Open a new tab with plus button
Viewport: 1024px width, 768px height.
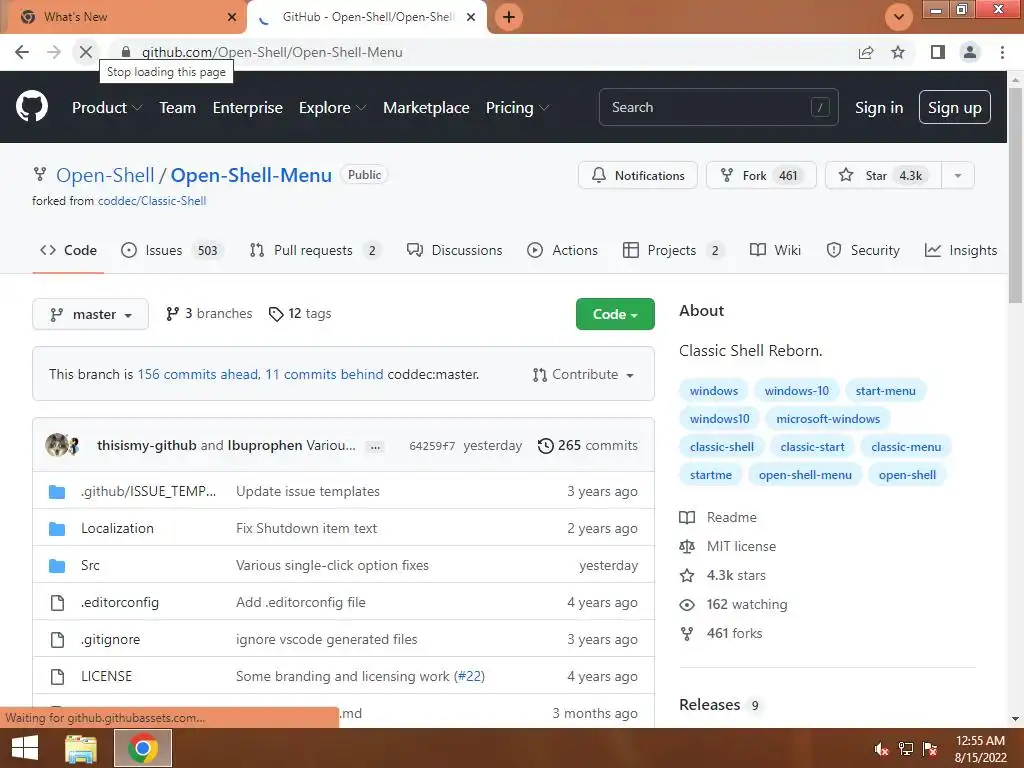(x=509, y=17)
